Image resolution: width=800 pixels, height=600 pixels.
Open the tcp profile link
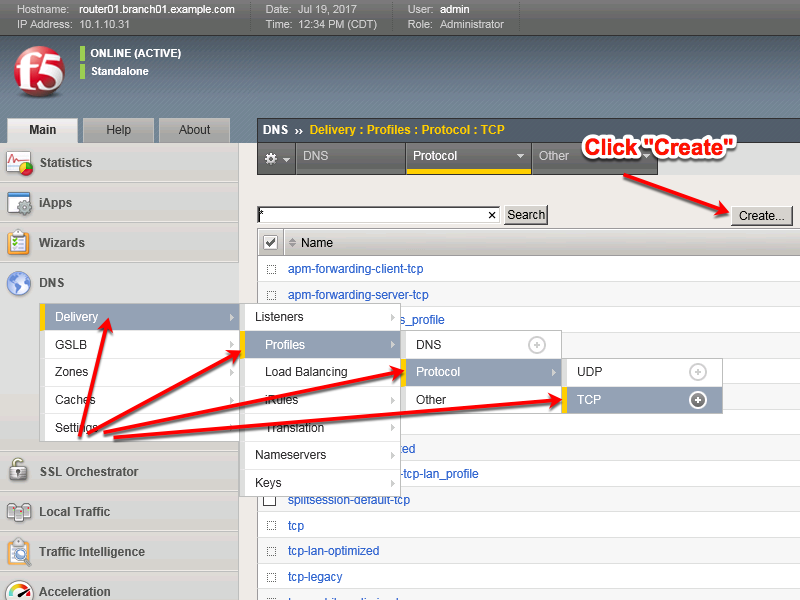(296, 526)
